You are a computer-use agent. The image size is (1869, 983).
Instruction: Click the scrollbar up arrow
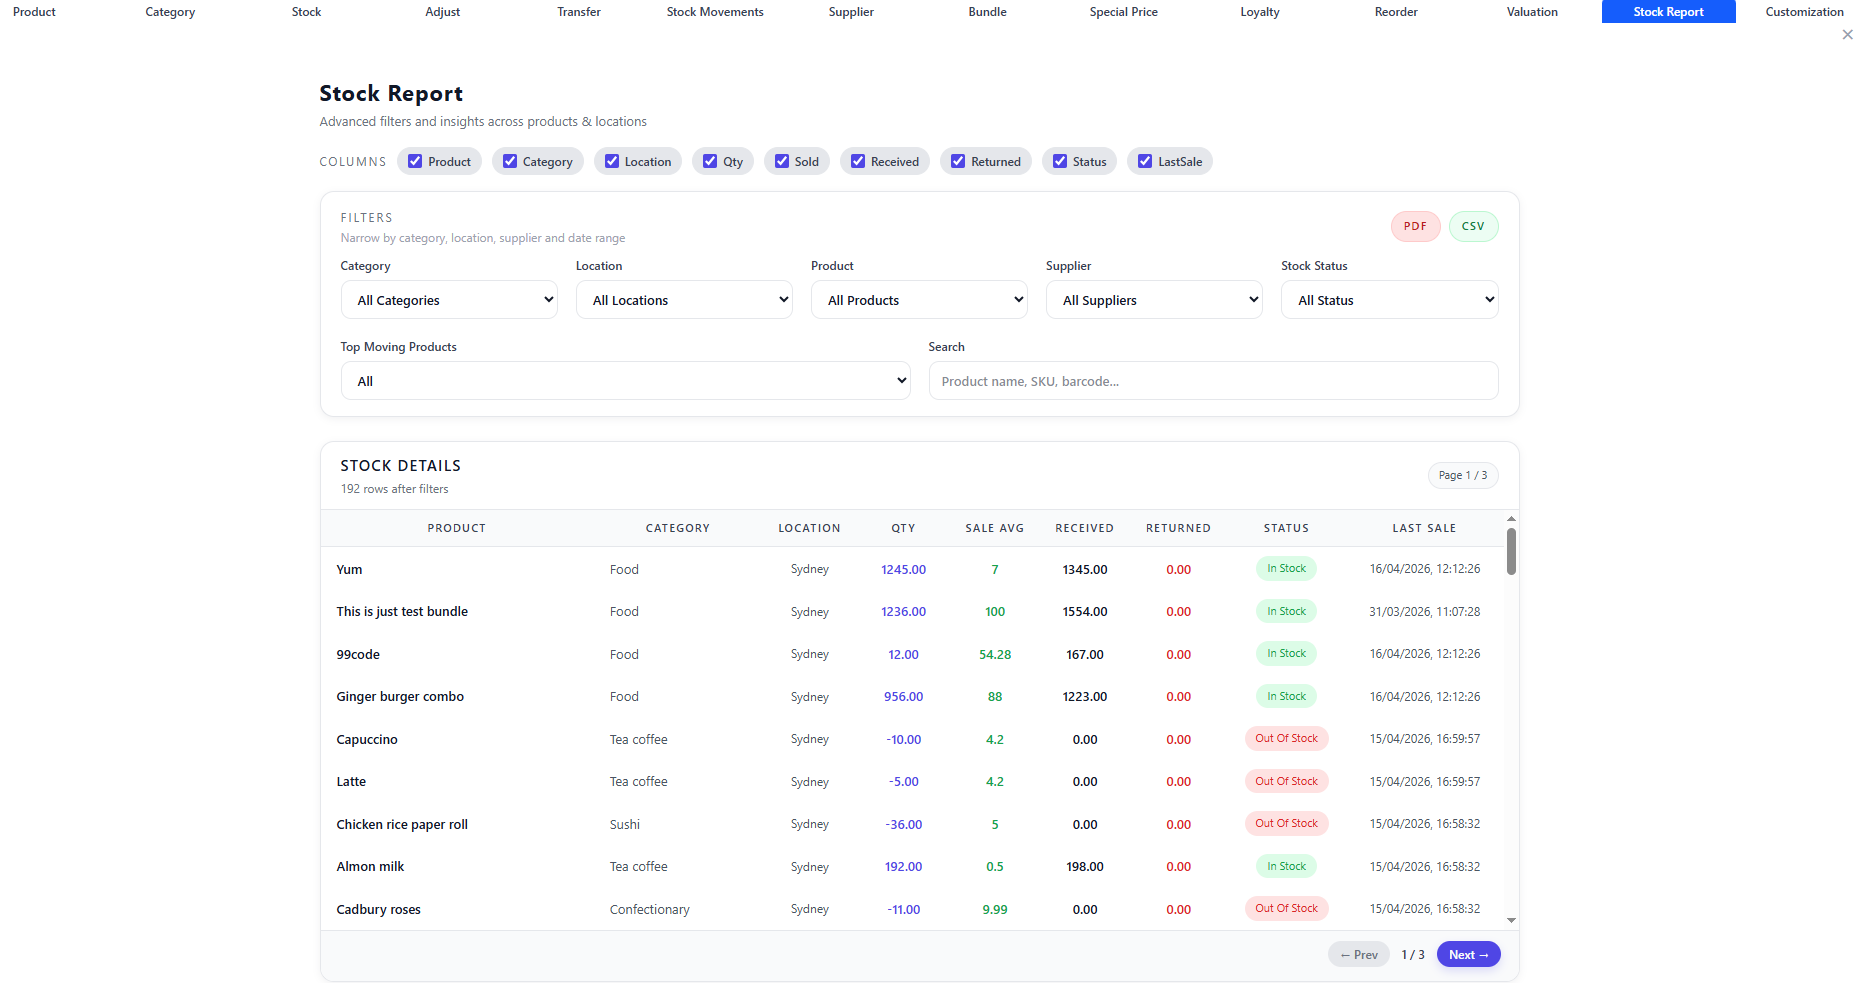(1511, 519)
